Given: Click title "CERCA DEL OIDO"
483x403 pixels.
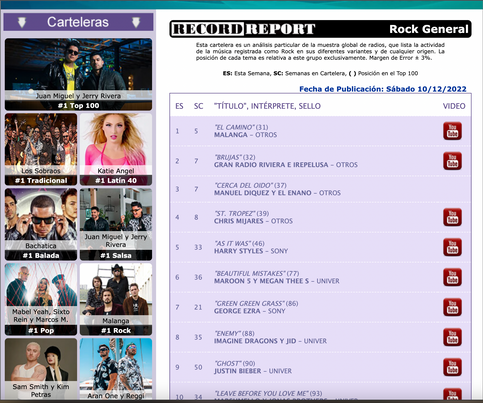Looking at the screenshot, I should tap(243, 186).
